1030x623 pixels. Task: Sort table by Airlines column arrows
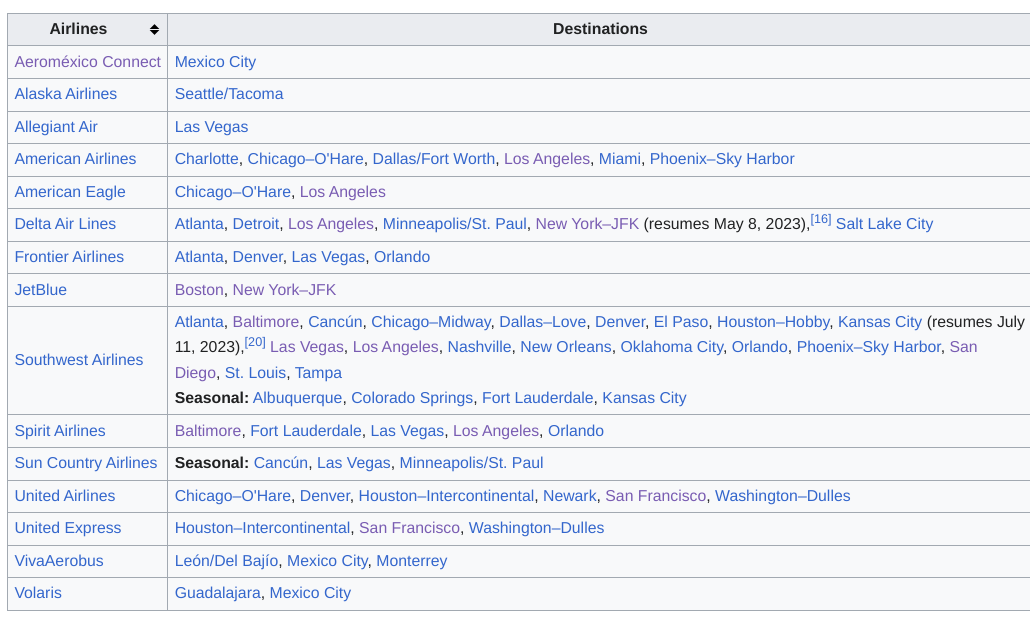(x=154, y=30)
